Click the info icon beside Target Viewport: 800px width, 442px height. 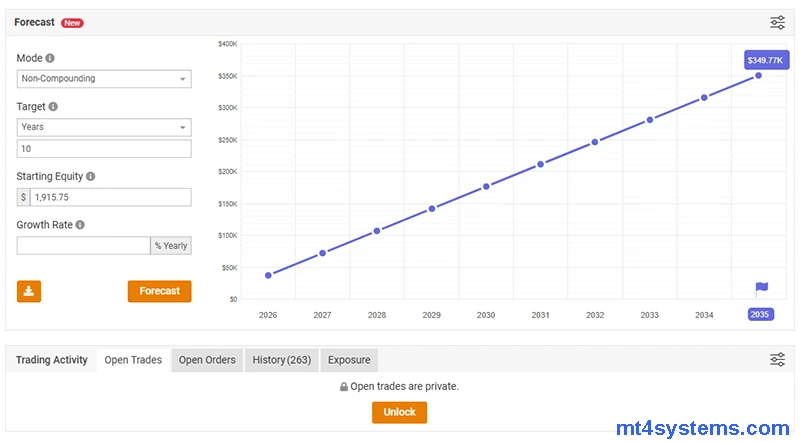point(53,106)
